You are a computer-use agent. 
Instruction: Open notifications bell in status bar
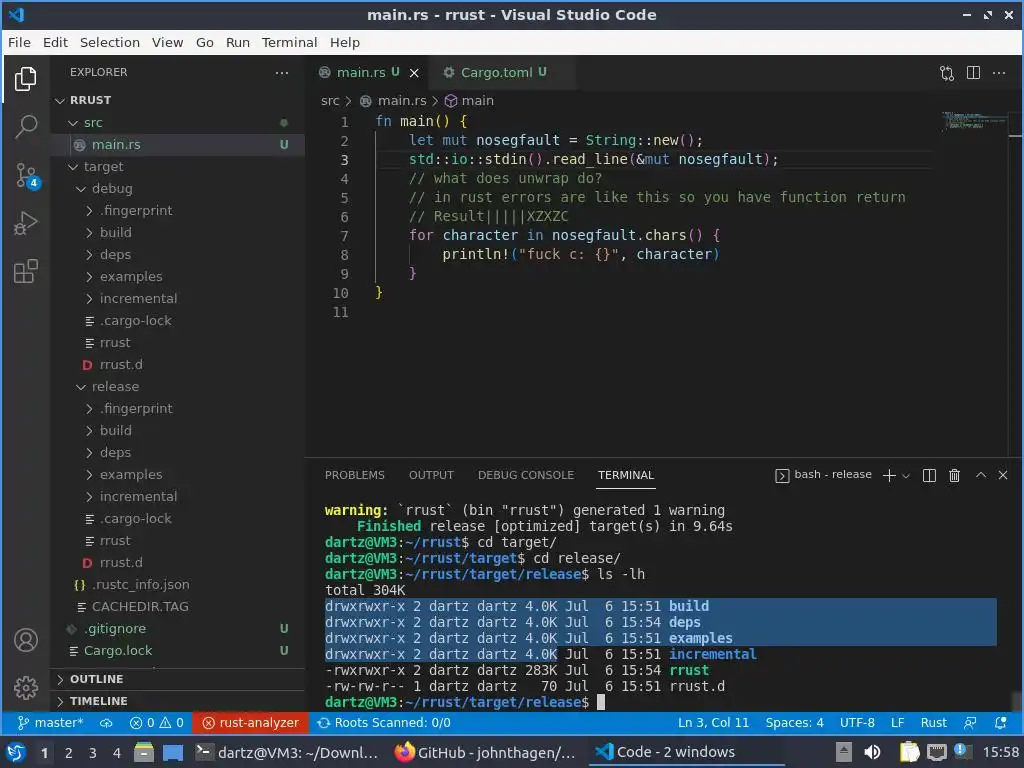(x=1000, y=722)
